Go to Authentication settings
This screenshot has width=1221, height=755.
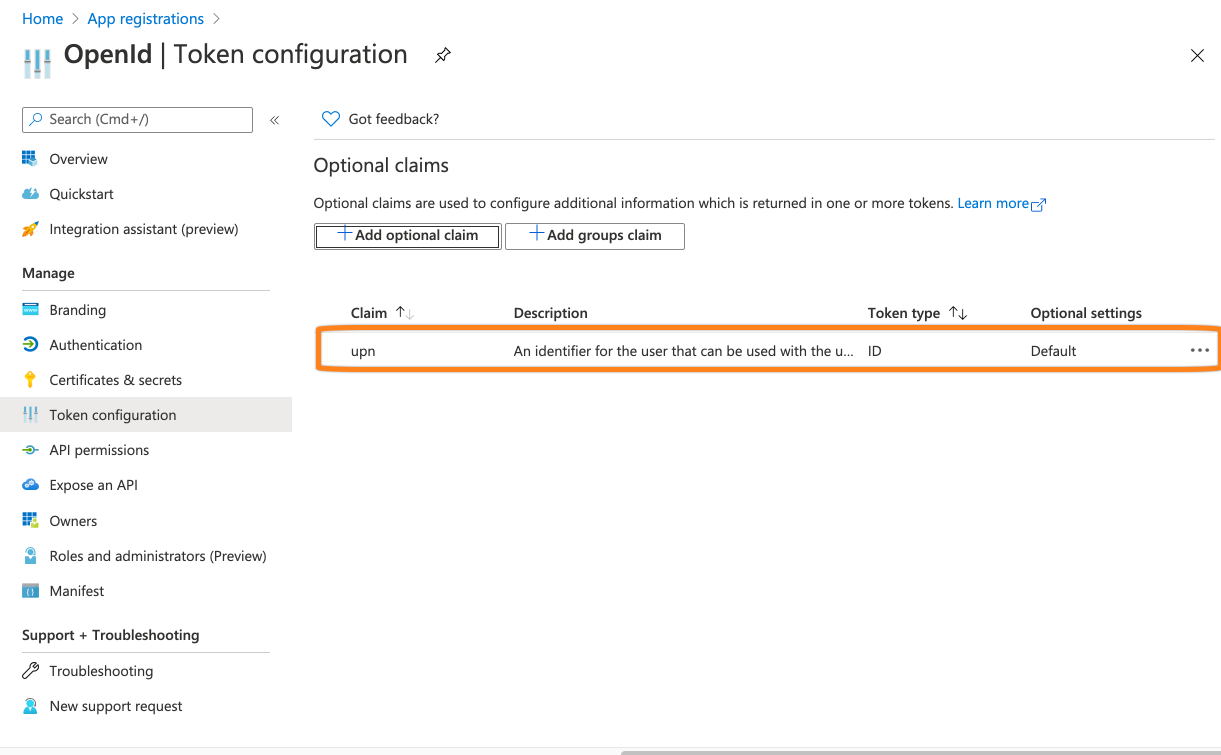[x=95, y=345]
